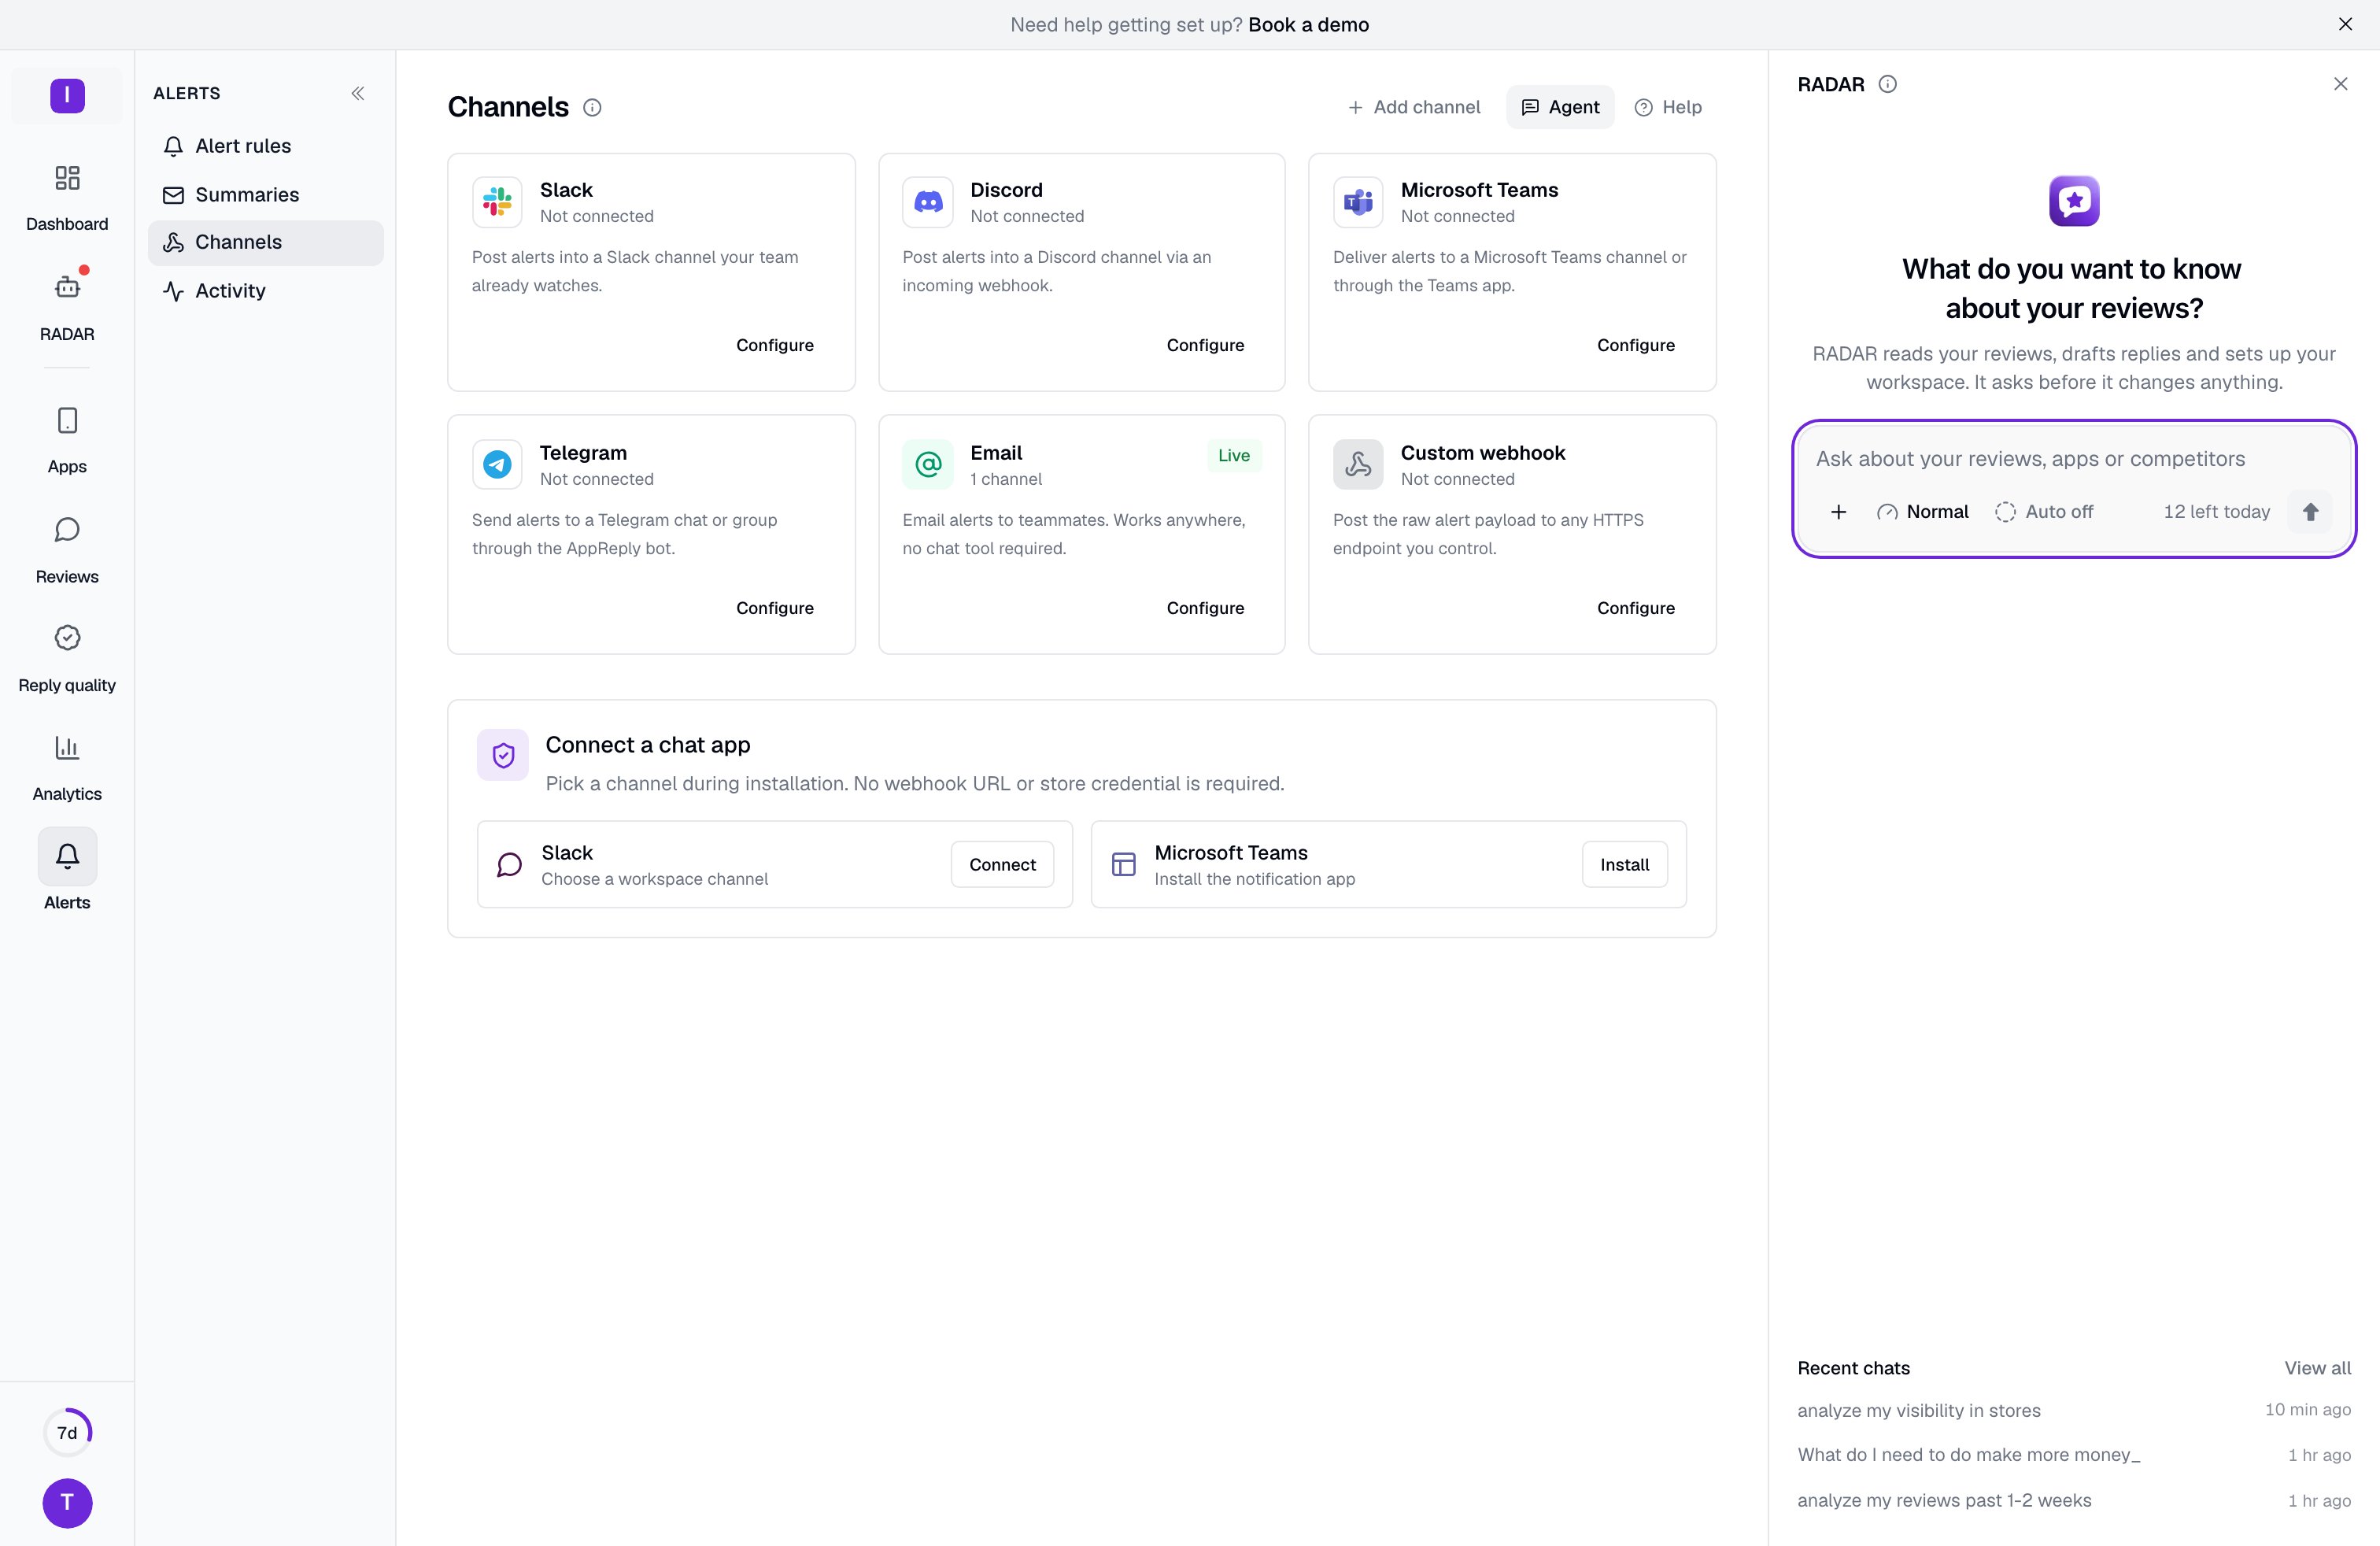Configure the Email channel card

pyautogui.click(x=1205, y=608)
